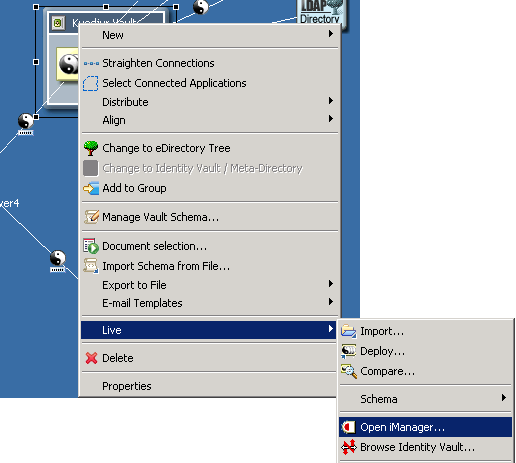Click the red X Delete icon

(x=91, y=358)
